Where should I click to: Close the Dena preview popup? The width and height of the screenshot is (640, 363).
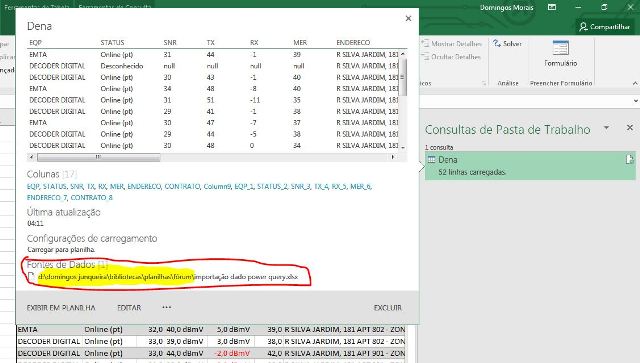click(x=408, y=18)
